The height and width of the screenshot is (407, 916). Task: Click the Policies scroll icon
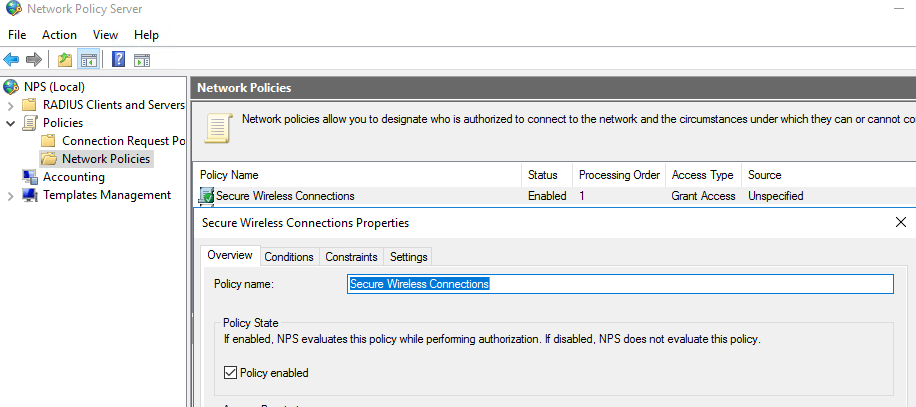29,123
